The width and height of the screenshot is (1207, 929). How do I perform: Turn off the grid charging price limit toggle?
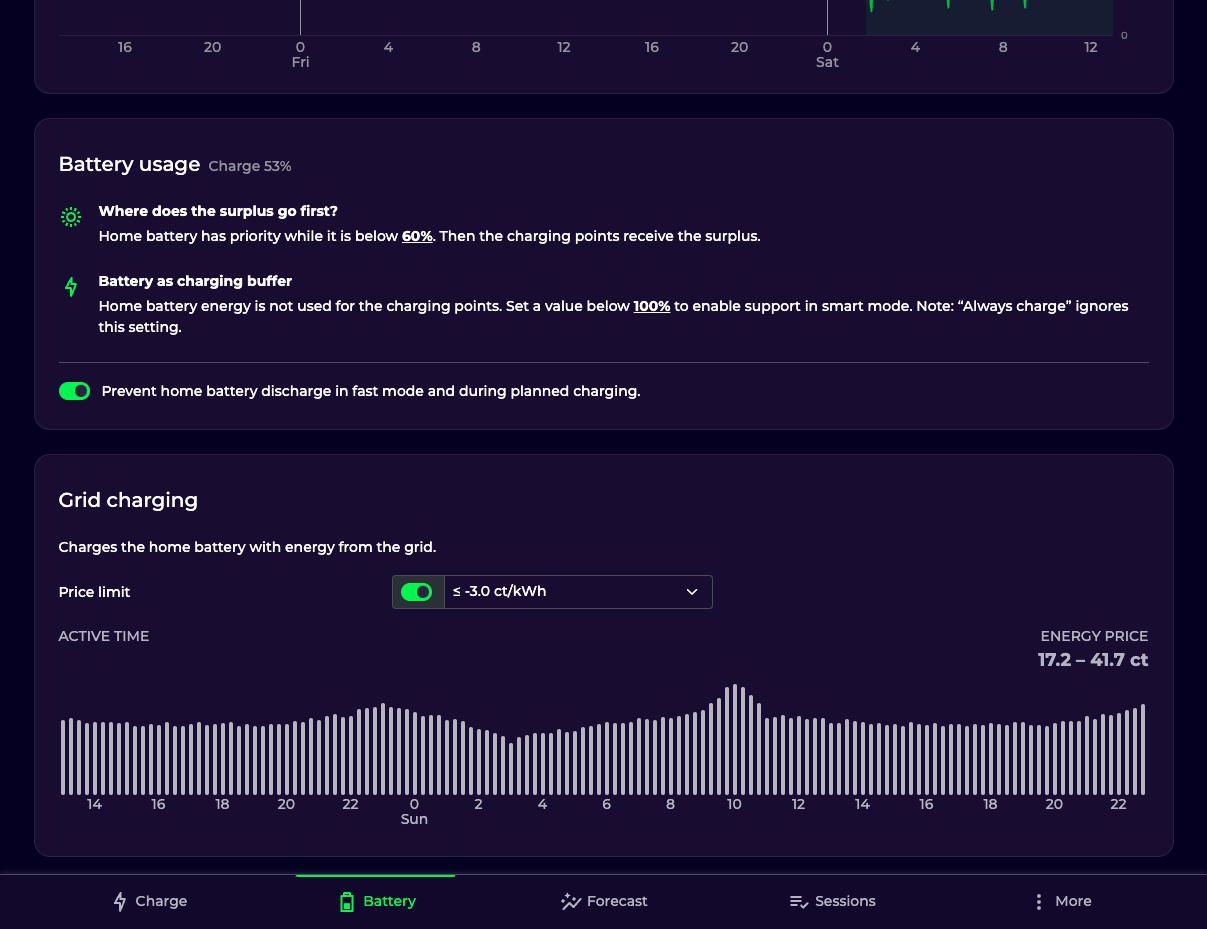coord(416,592)
